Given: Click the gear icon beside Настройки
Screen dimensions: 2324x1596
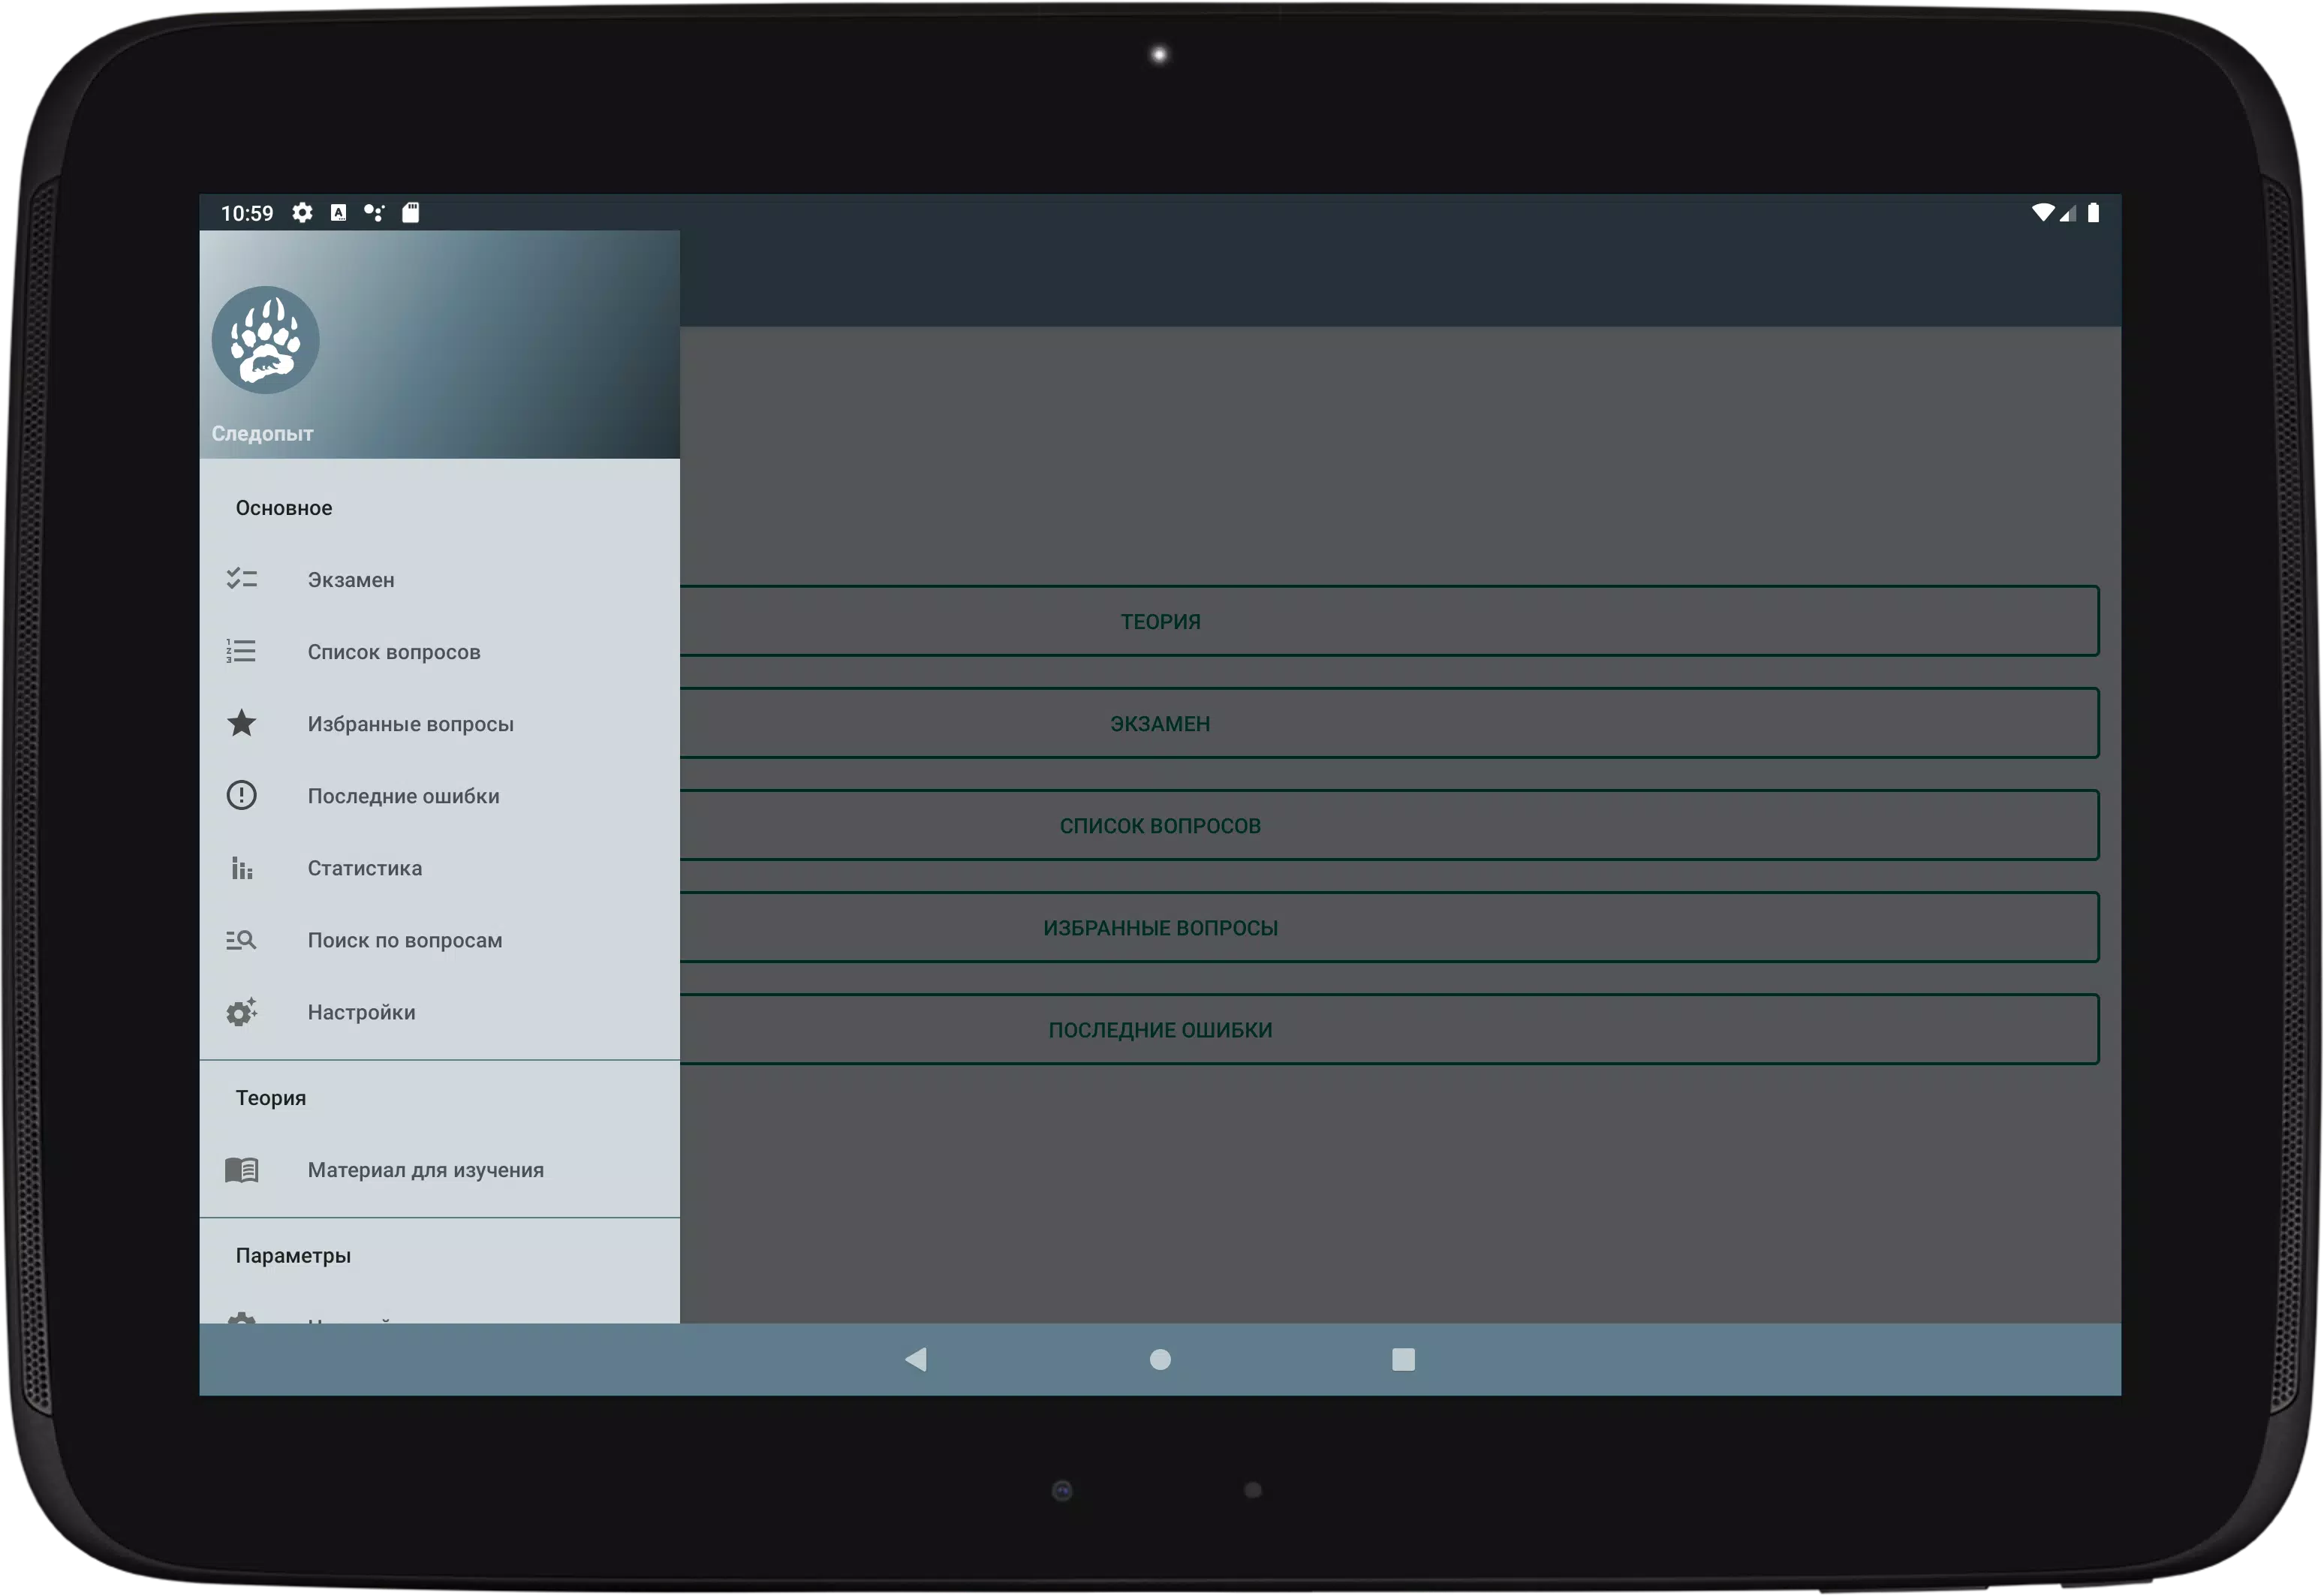Looking at the screenshot, I should point(241,1012).
